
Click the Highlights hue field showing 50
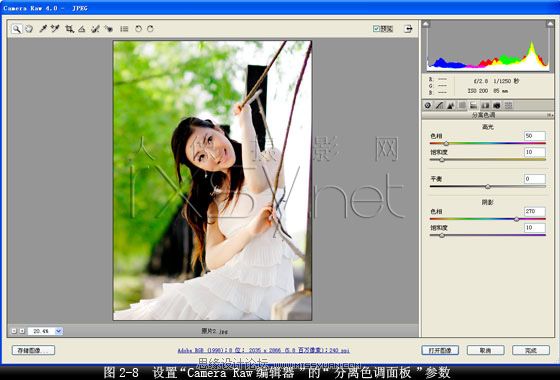pos(535,136)
